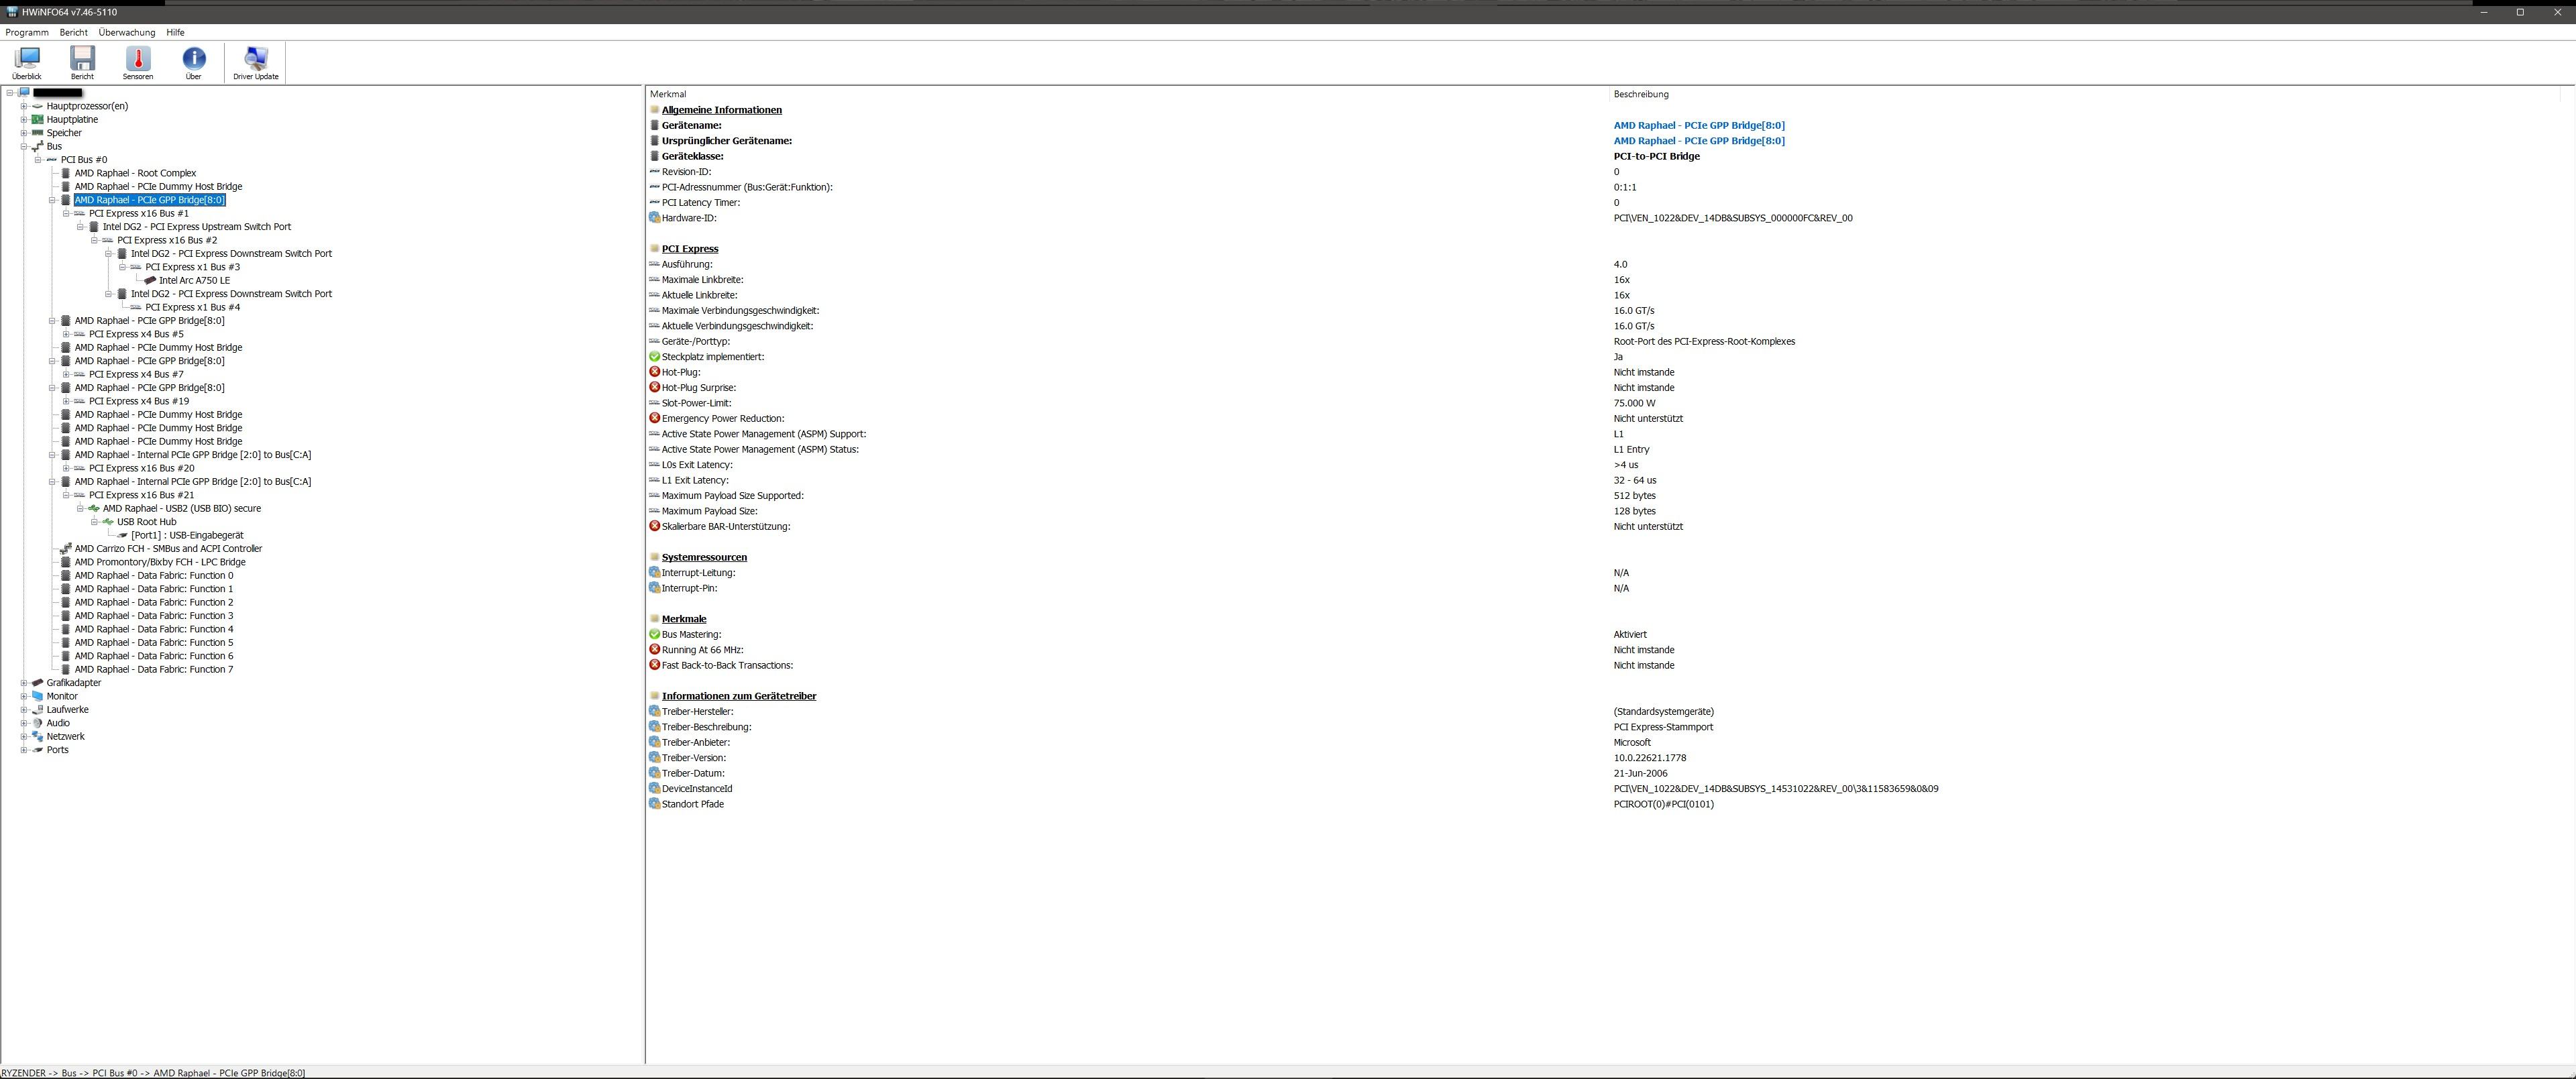
Task: Expand PCI Express x4 Bus #5
Action: tap(66, 334)
